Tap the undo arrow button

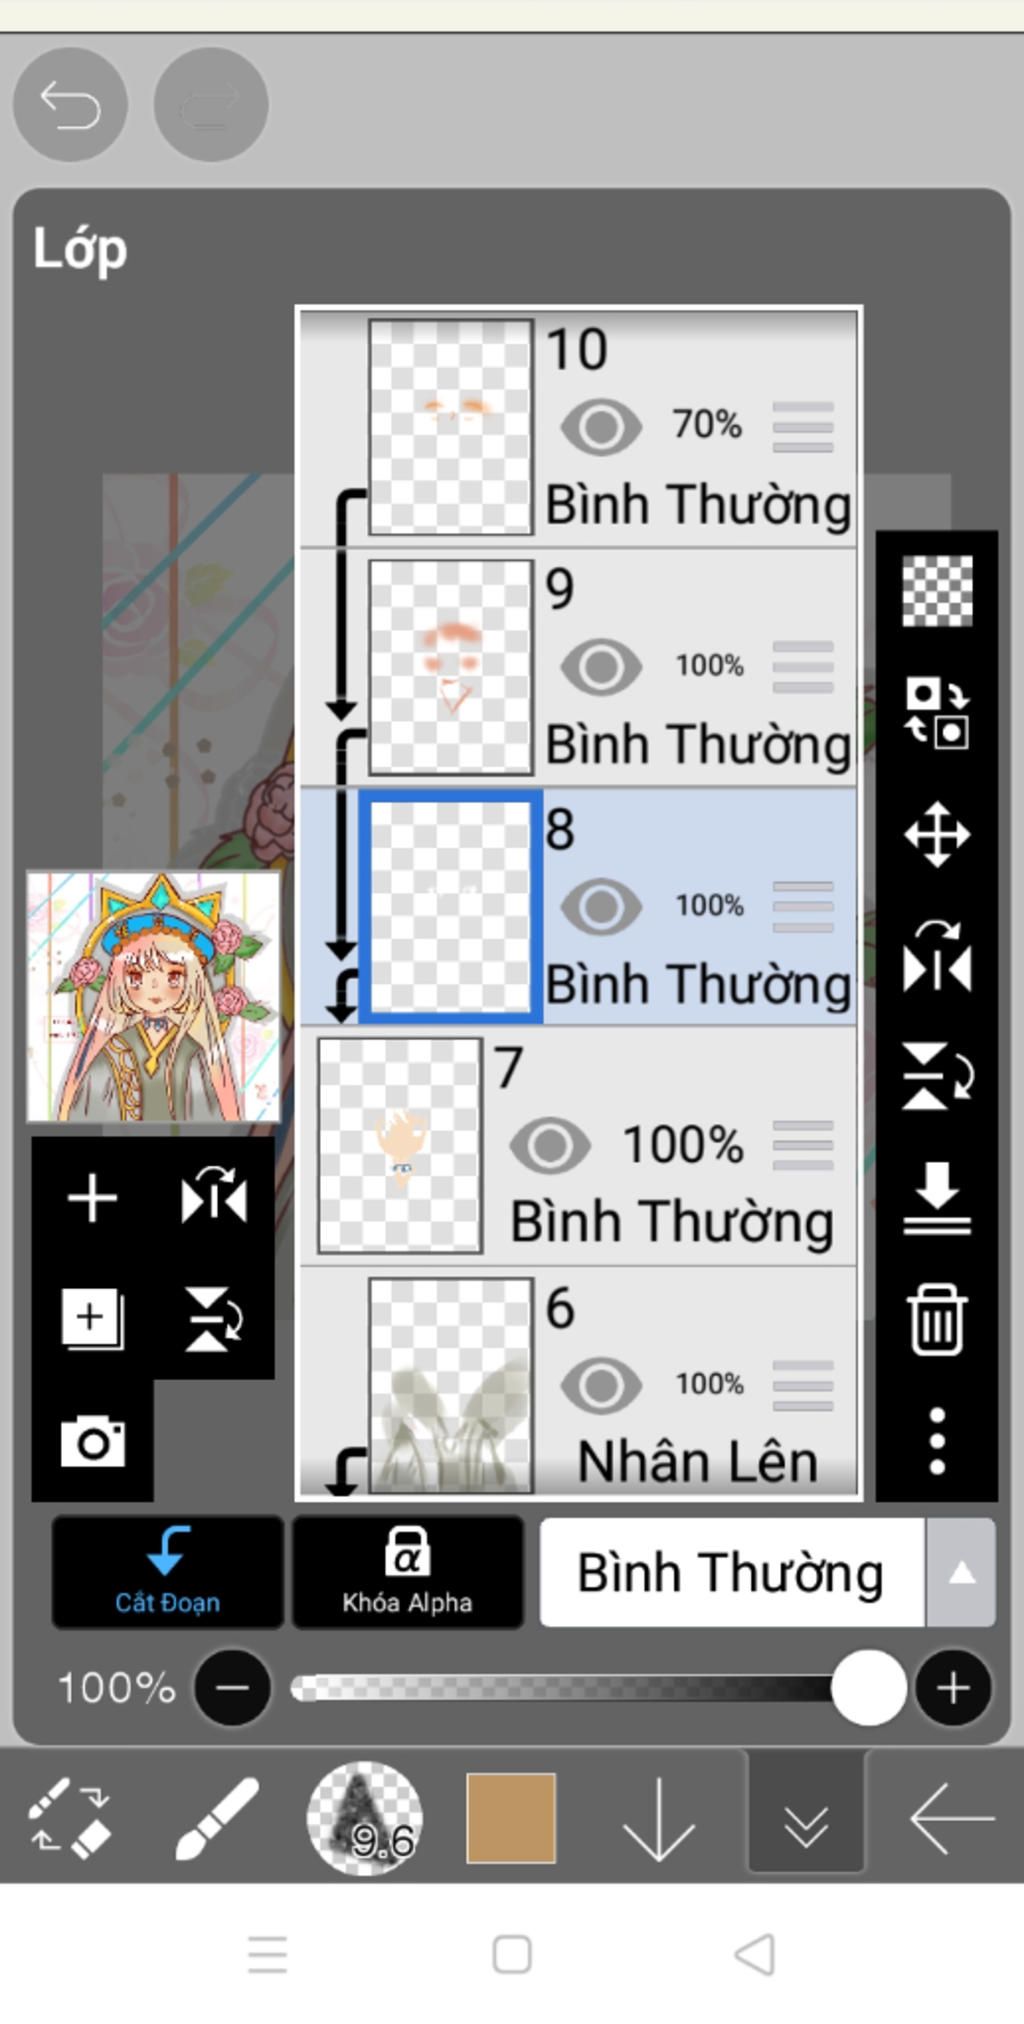tap(70, 104)
